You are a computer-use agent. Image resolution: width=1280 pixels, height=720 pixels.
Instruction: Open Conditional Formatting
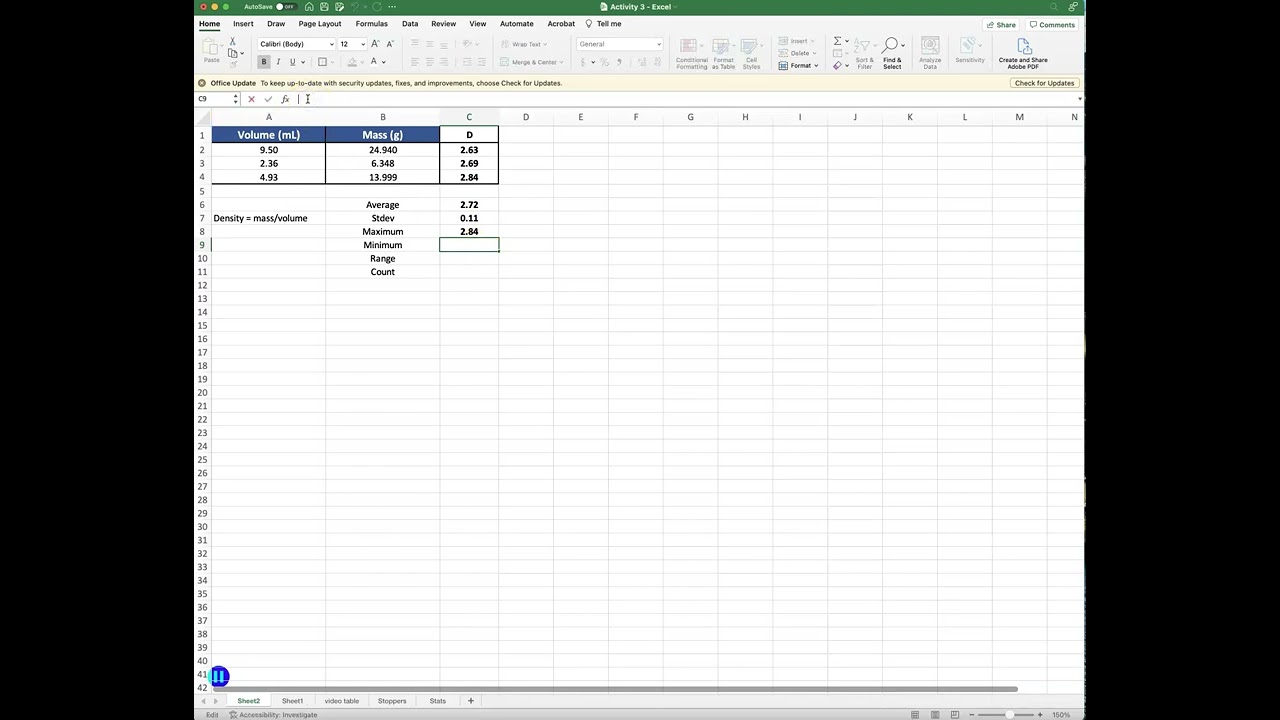click(692, 53)
